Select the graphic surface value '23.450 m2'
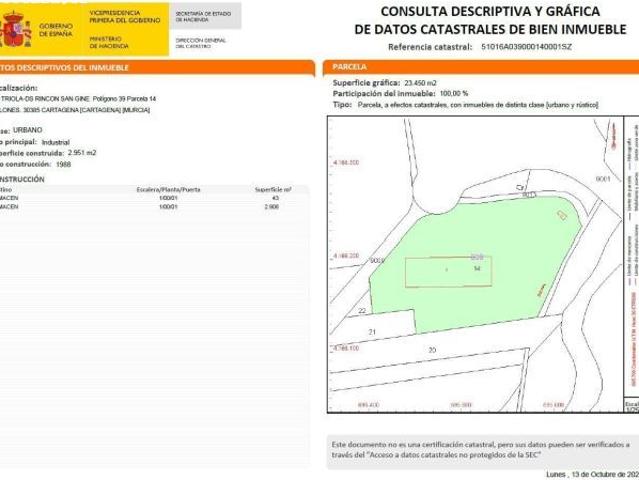 point(420,83)
